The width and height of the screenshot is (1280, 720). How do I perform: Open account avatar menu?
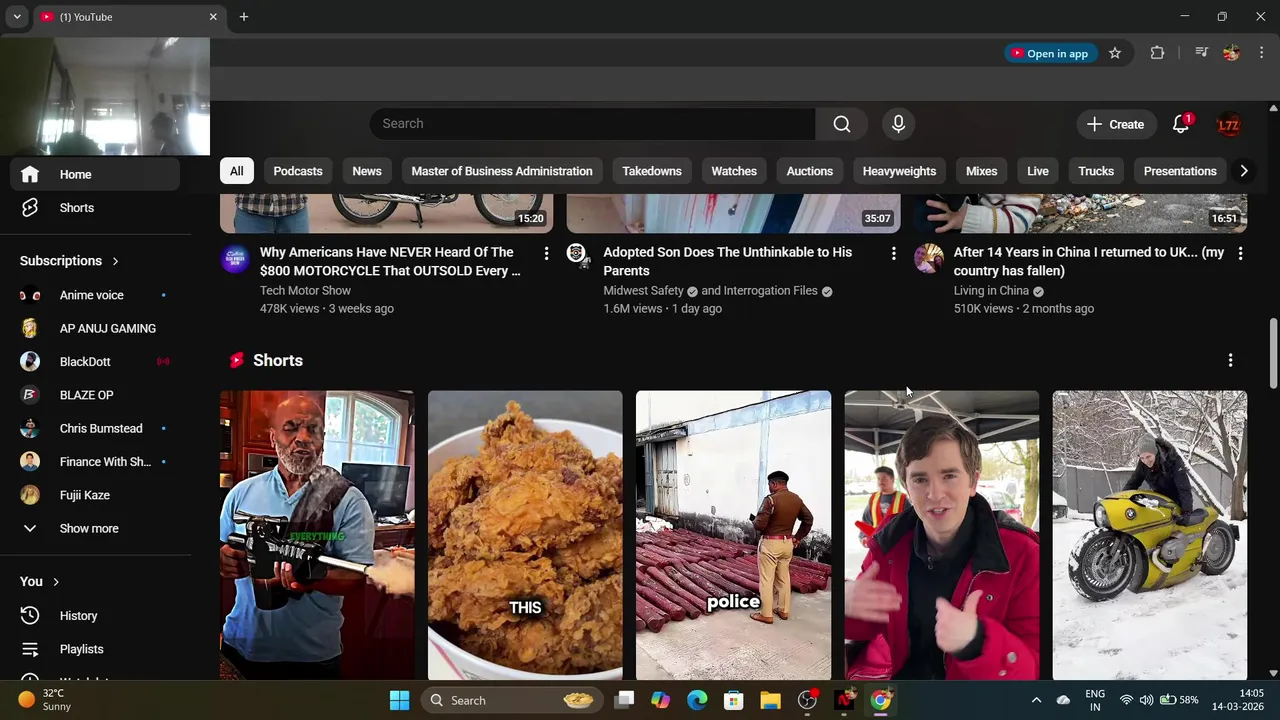pos(1228,125)
